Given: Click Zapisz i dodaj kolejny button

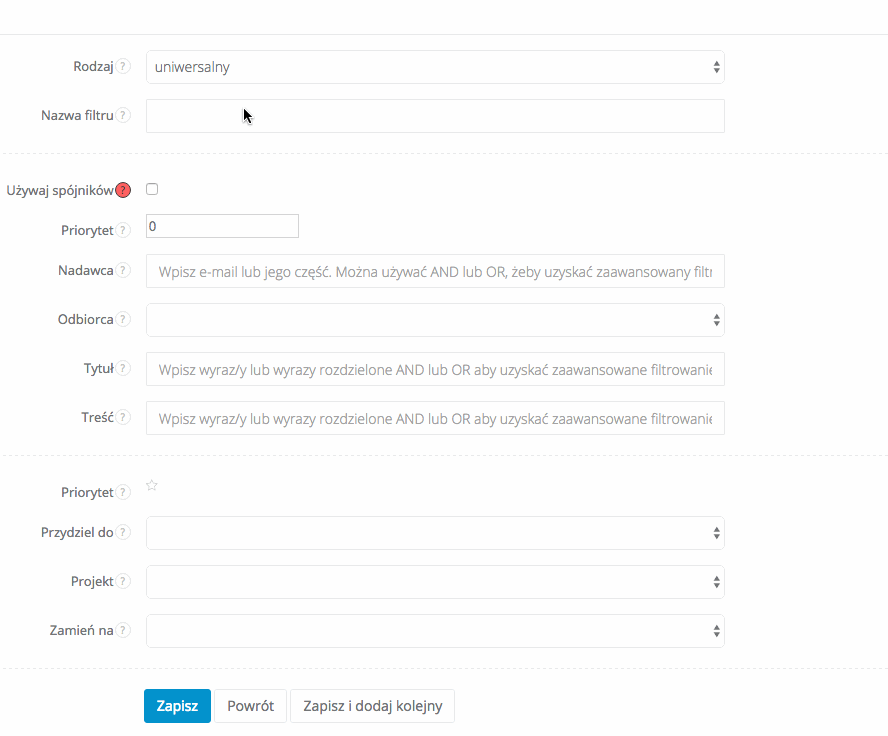Looking at the screenshot, I should (372, 706).
